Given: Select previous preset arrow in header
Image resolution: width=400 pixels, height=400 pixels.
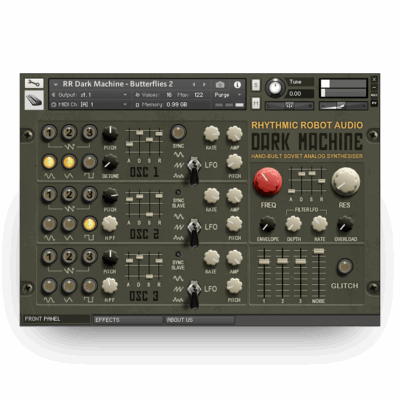Looking at the screenshot, I should [194, 85].
